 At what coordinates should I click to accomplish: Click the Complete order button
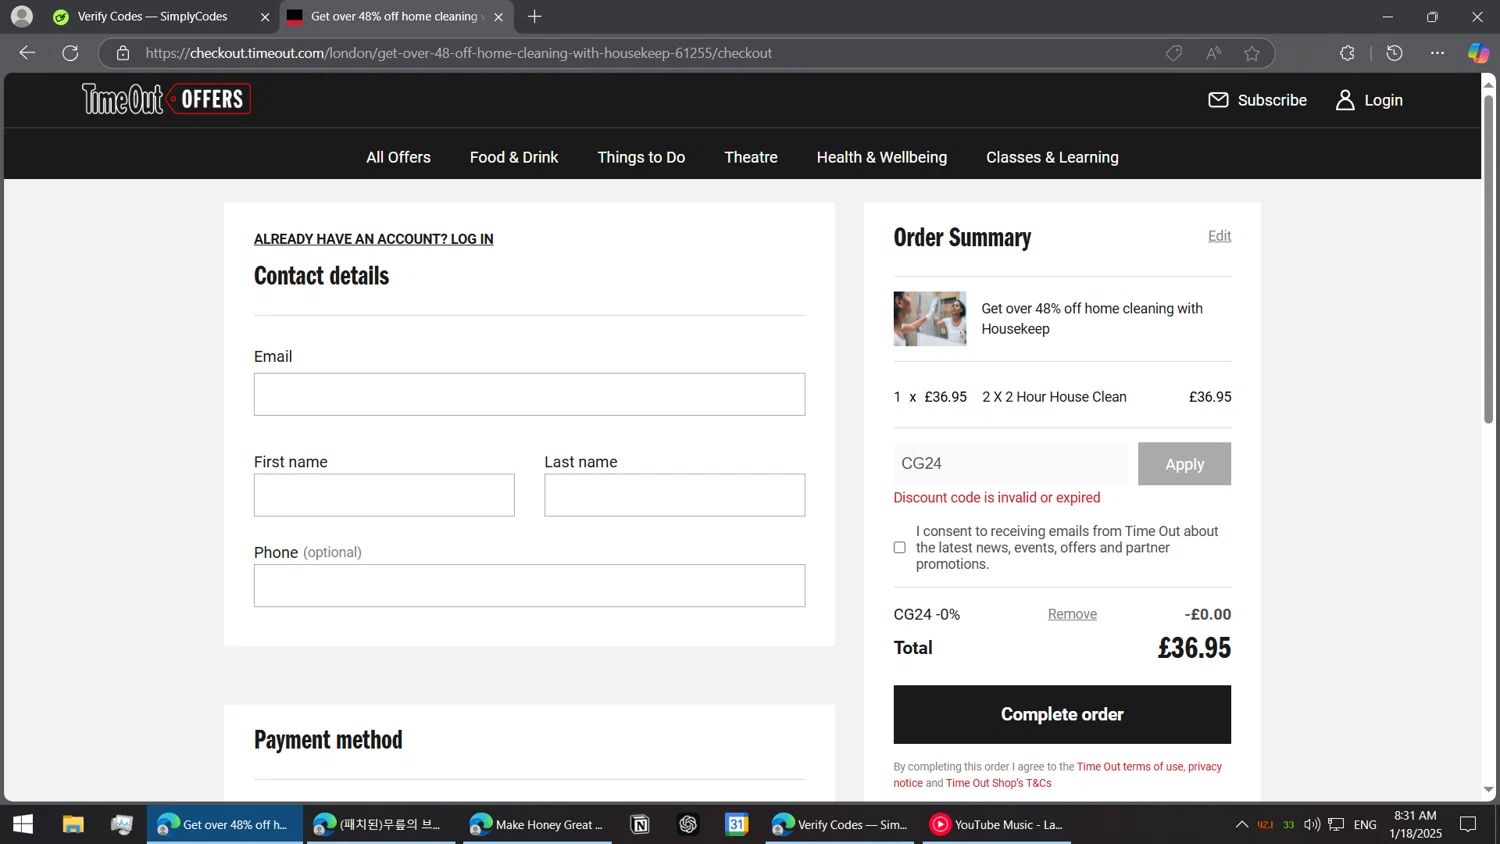[x=1062, y=714]
